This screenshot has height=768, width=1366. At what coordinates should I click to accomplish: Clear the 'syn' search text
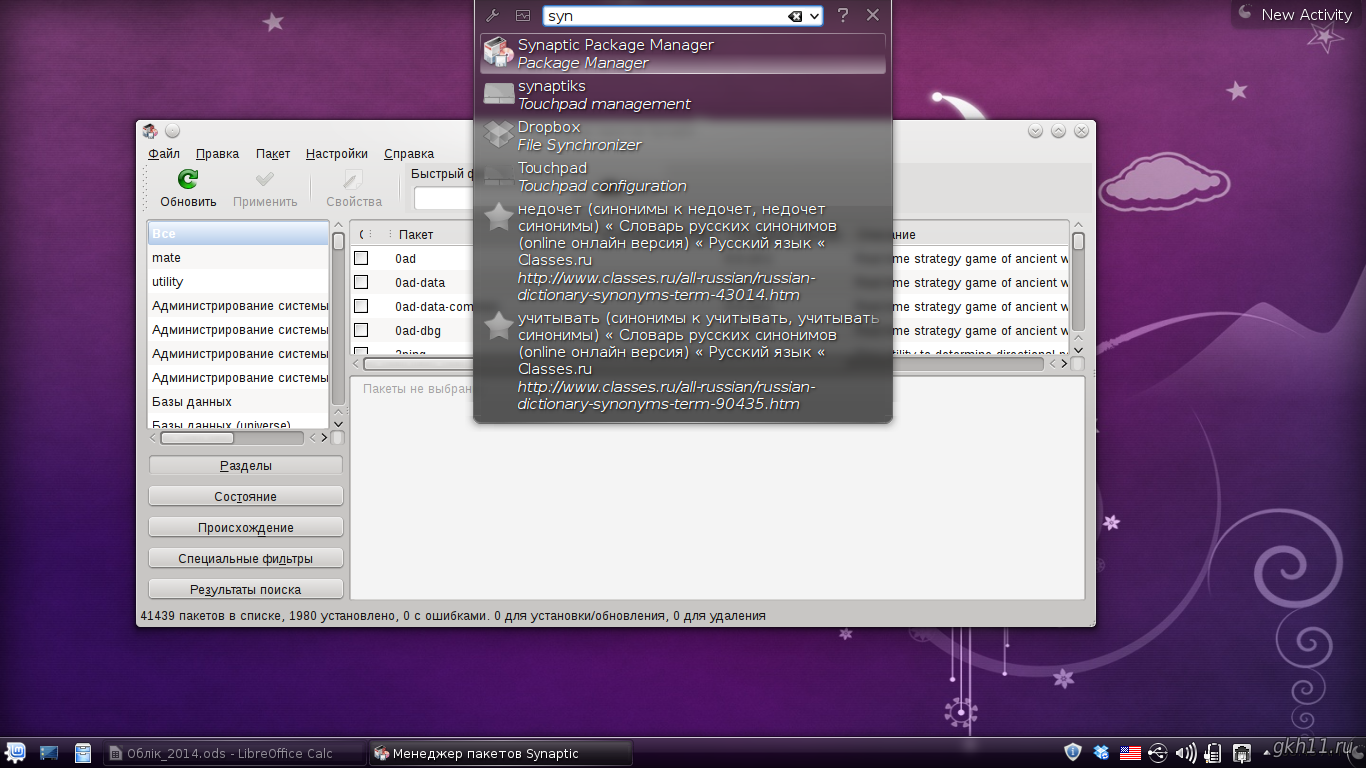pos(795,16)
